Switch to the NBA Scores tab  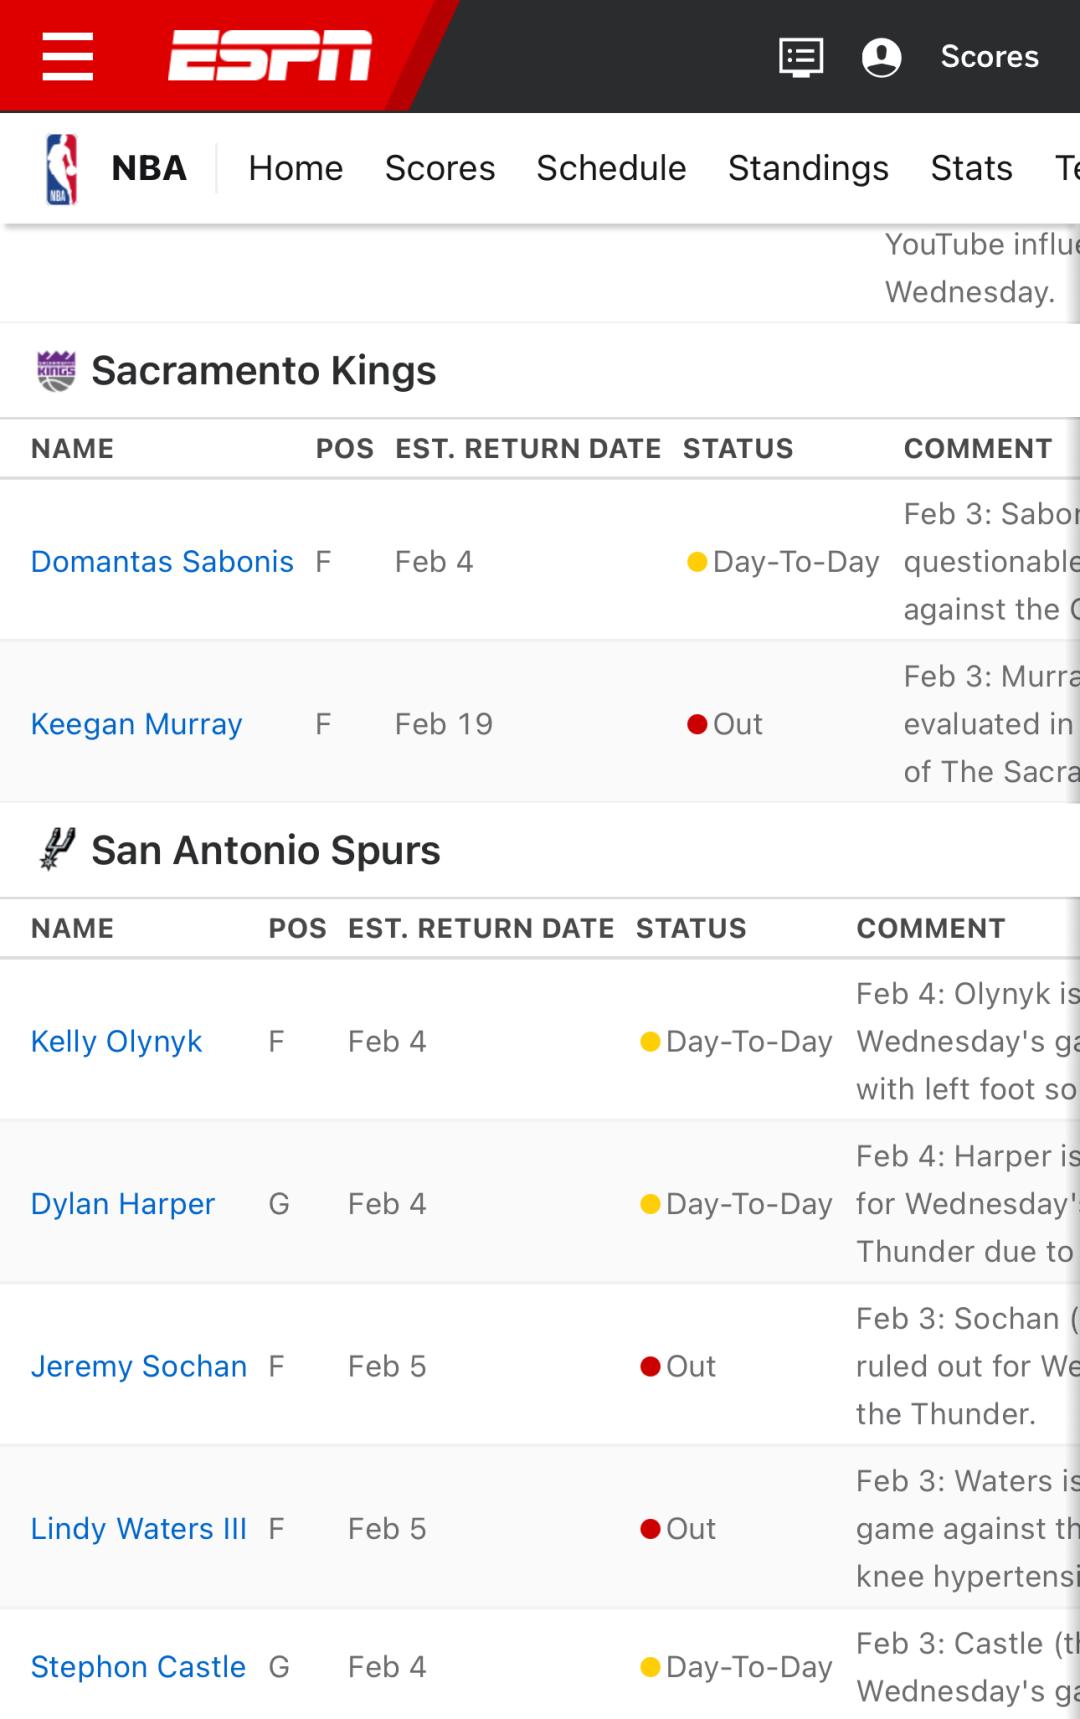tap(439, 168)
